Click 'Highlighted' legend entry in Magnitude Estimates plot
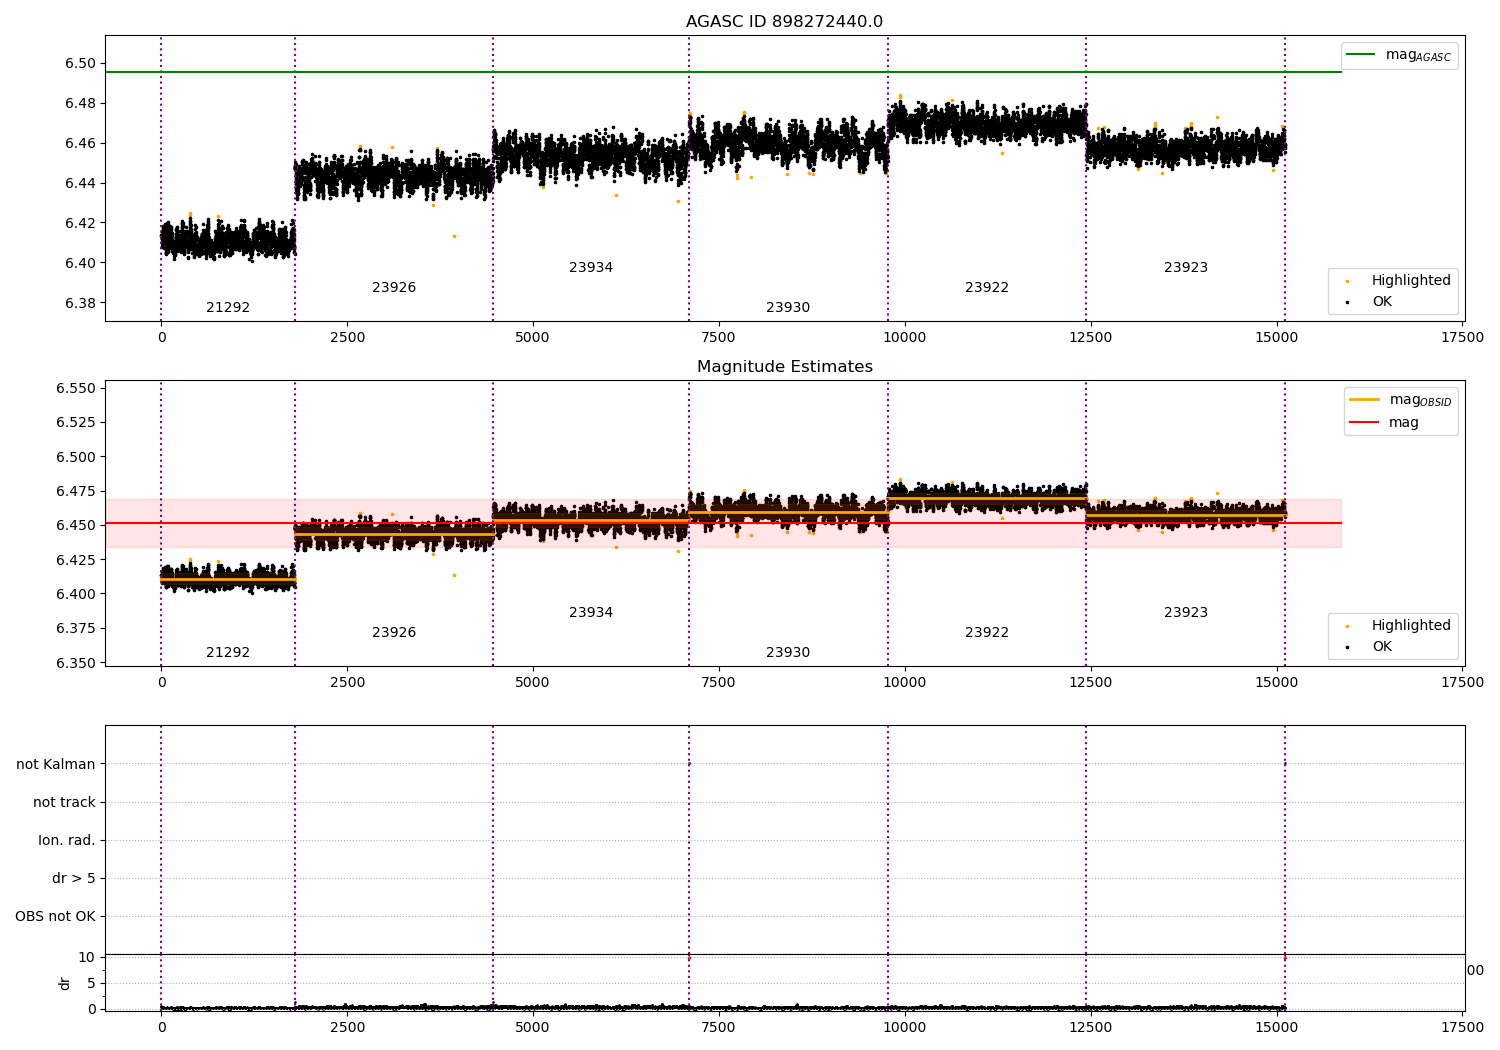This screenshot has width=1500, height=1050. (1398, 626)
